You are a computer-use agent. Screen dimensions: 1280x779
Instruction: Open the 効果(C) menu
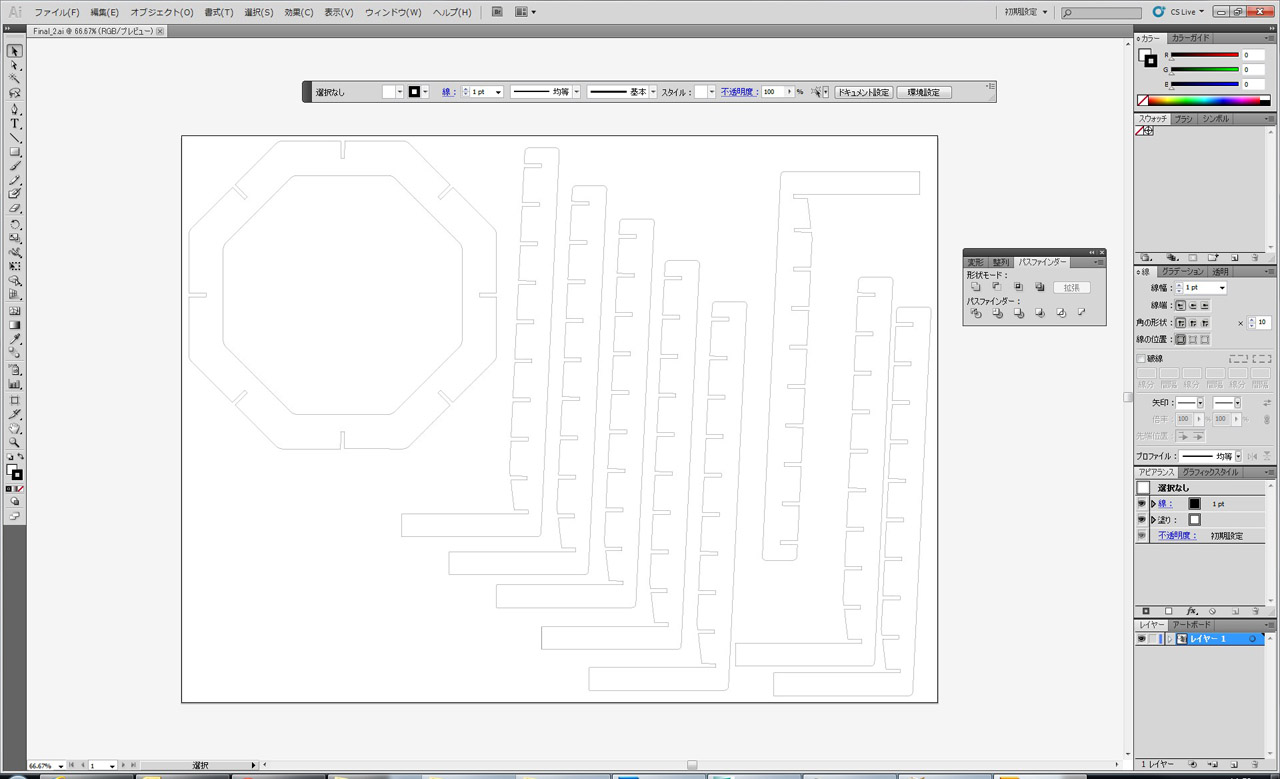[x=299, y=12]
